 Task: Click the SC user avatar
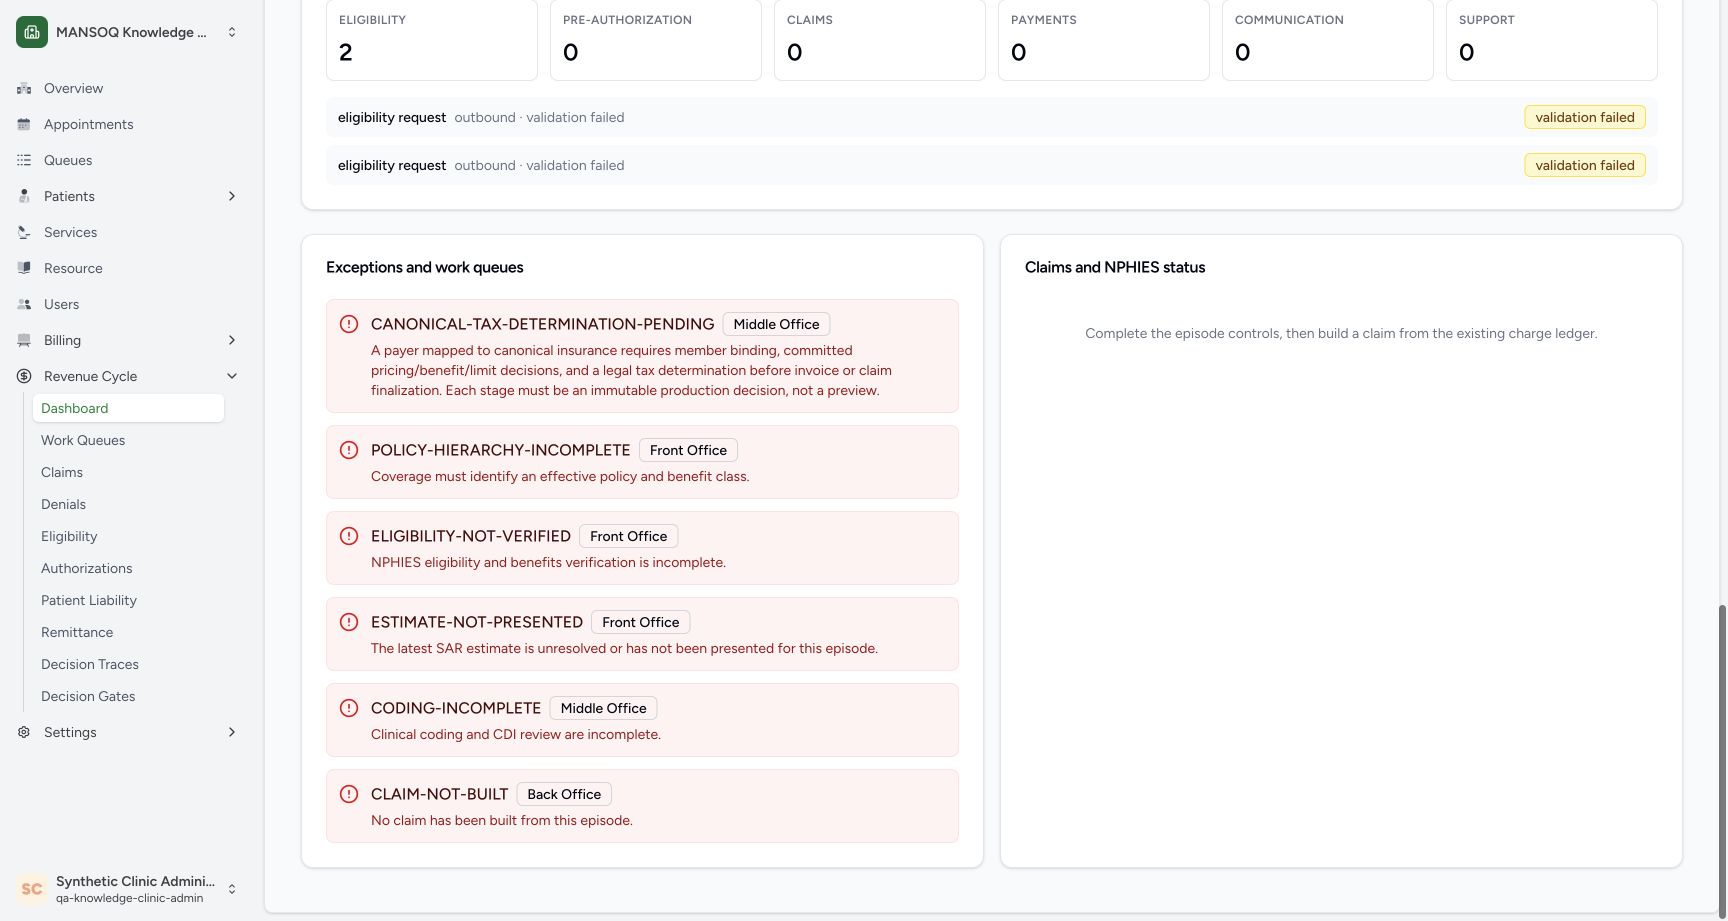(x=32, y=889)
